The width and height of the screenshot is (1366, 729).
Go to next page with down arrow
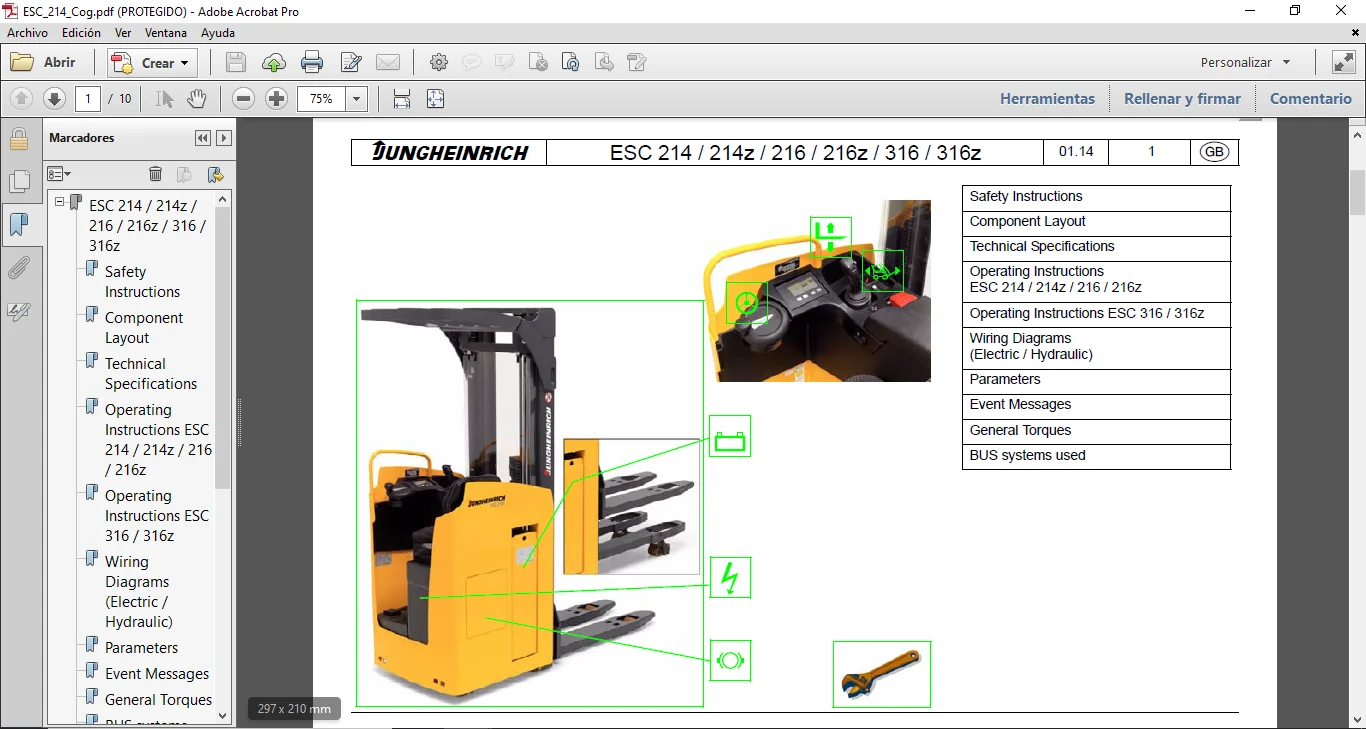(55, 99)
